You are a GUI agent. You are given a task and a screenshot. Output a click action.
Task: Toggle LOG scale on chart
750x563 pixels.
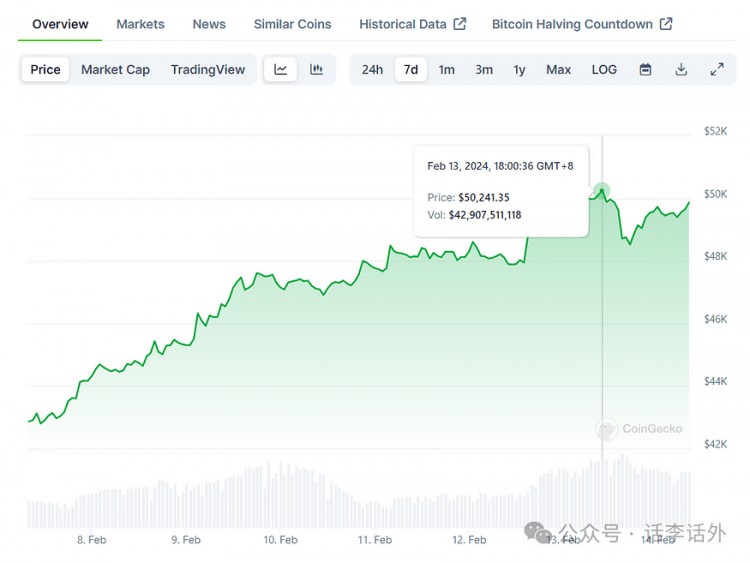click(604, 70)
